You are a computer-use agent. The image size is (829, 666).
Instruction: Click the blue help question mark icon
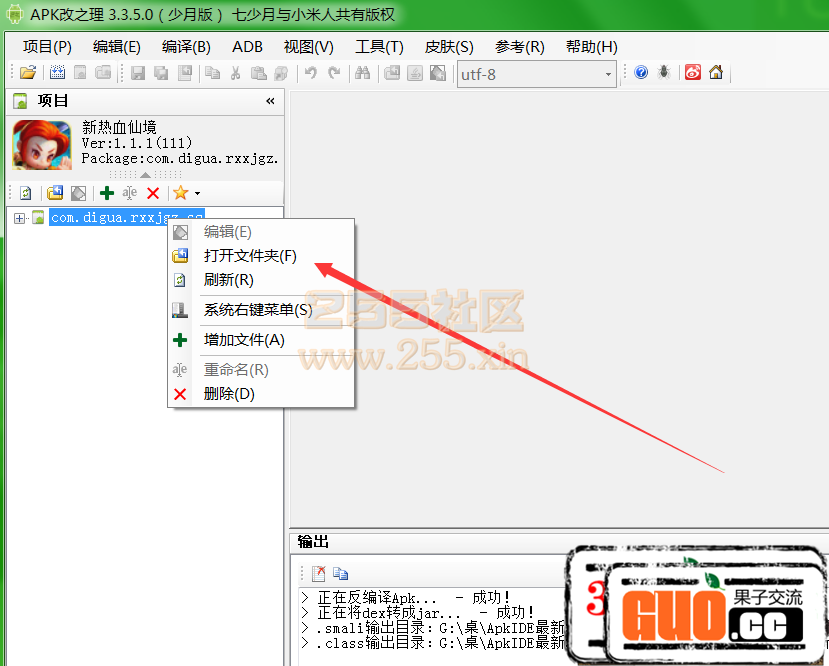click(x=641, y=73)
